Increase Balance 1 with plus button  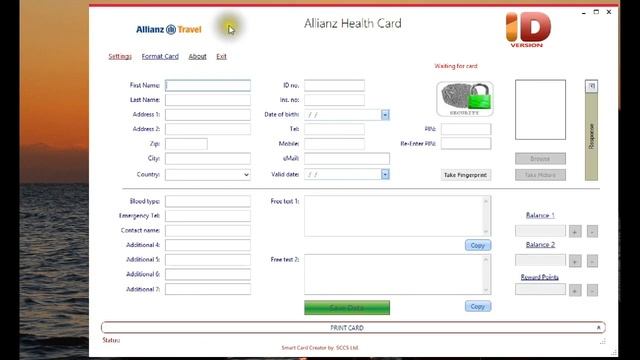(575, 231)
